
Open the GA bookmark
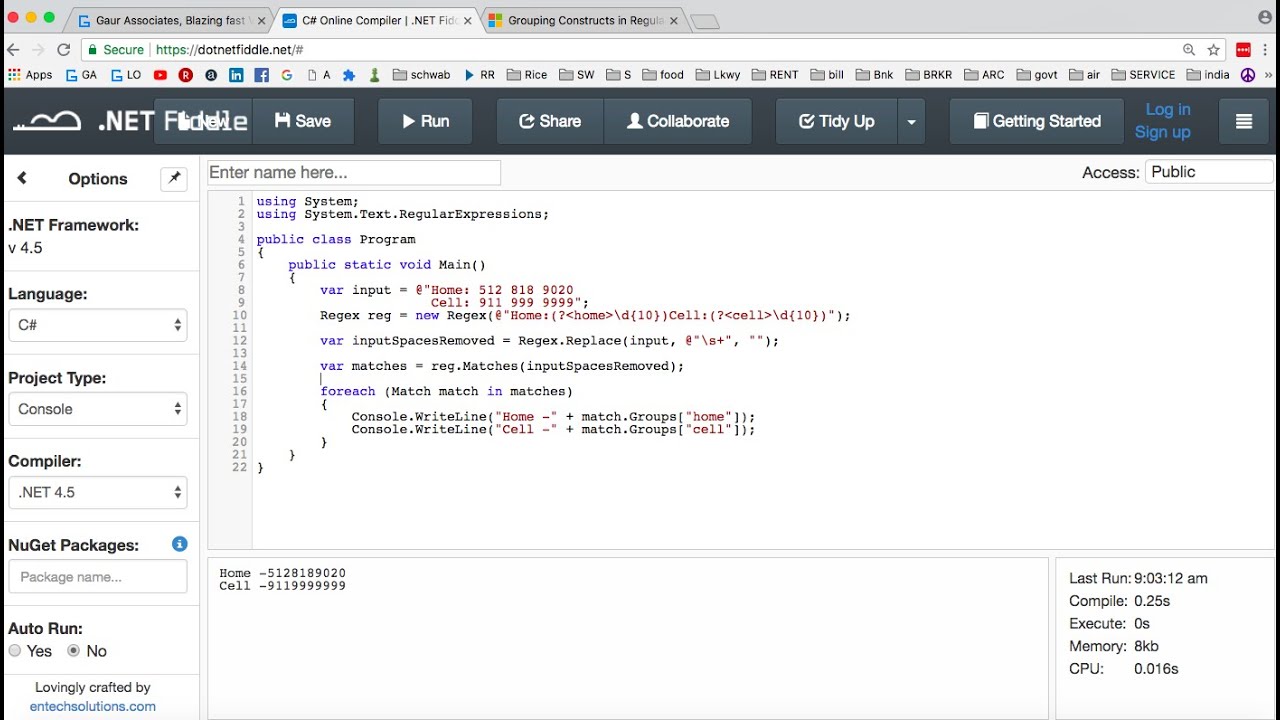click(x=82, y=75)
